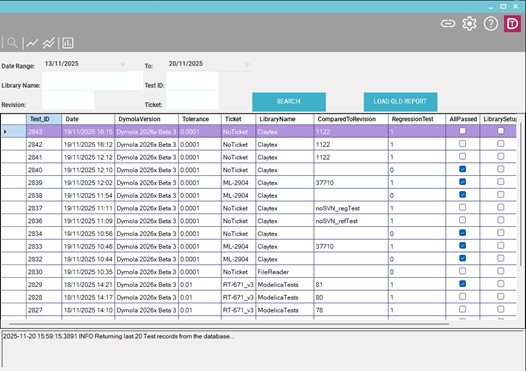Image resolution: width=526 pixels, height=371 pixels.
Task: Select row header arrow for test 2843
Action: click(x=14, y=131)
